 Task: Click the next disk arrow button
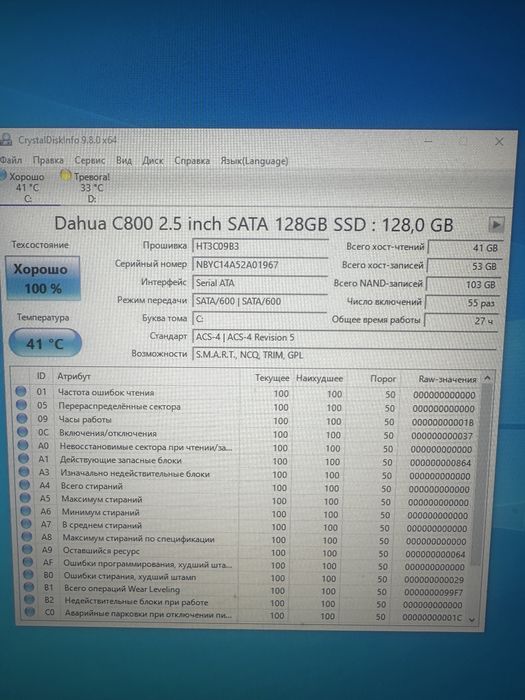496,224
